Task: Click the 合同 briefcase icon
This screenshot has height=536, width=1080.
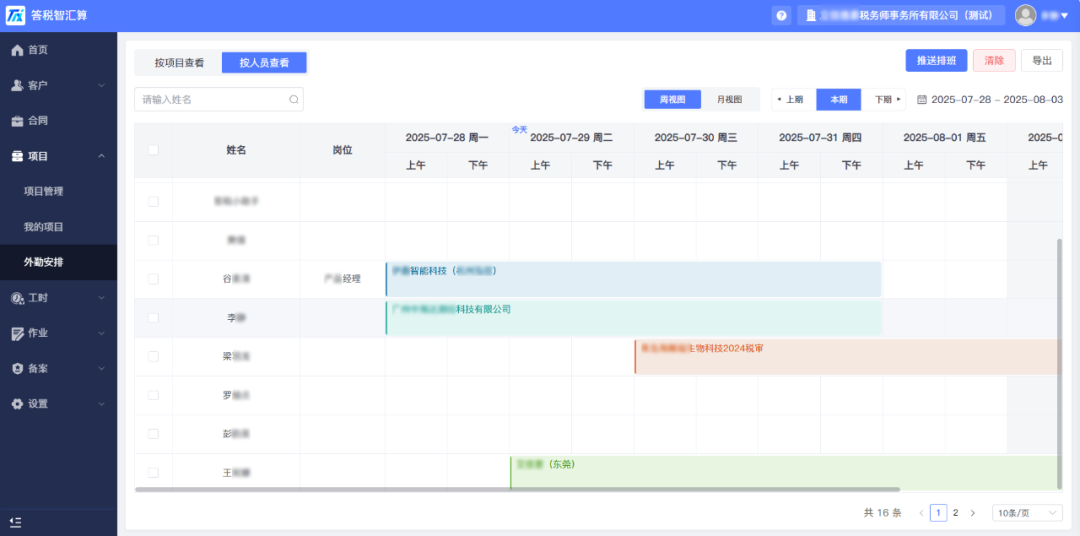Action: tap(17, 121)
